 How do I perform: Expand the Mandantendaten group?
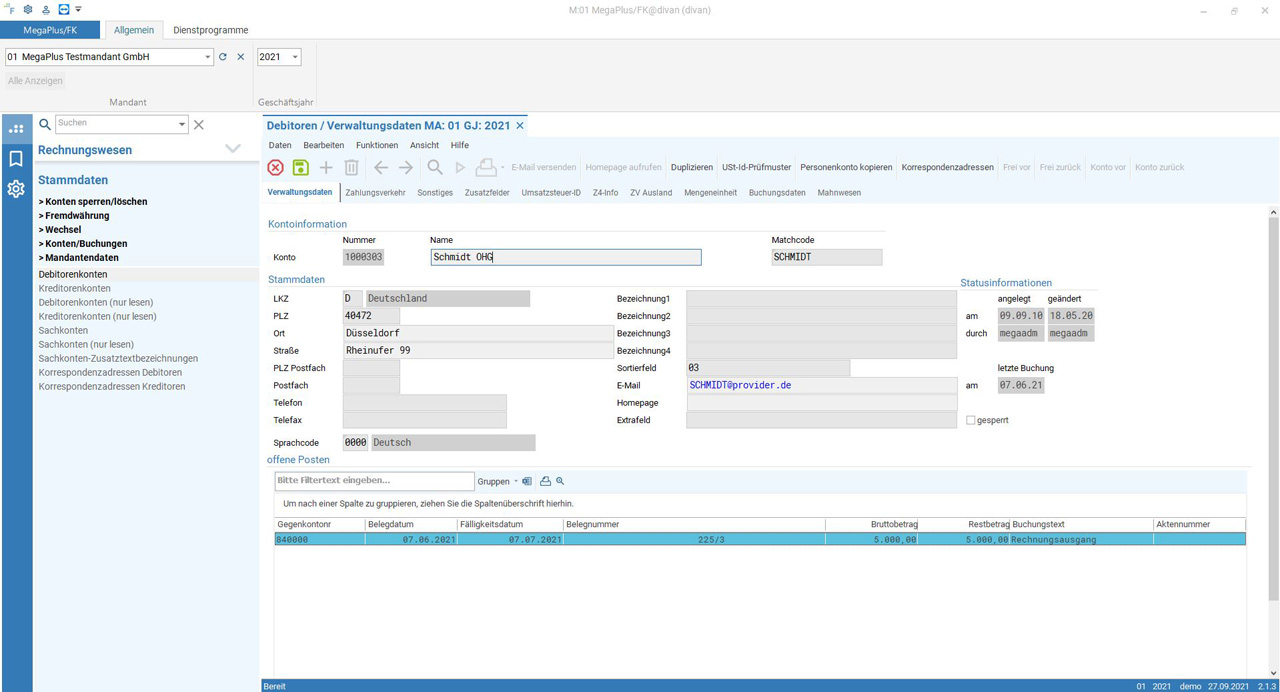tap(78, 258)
